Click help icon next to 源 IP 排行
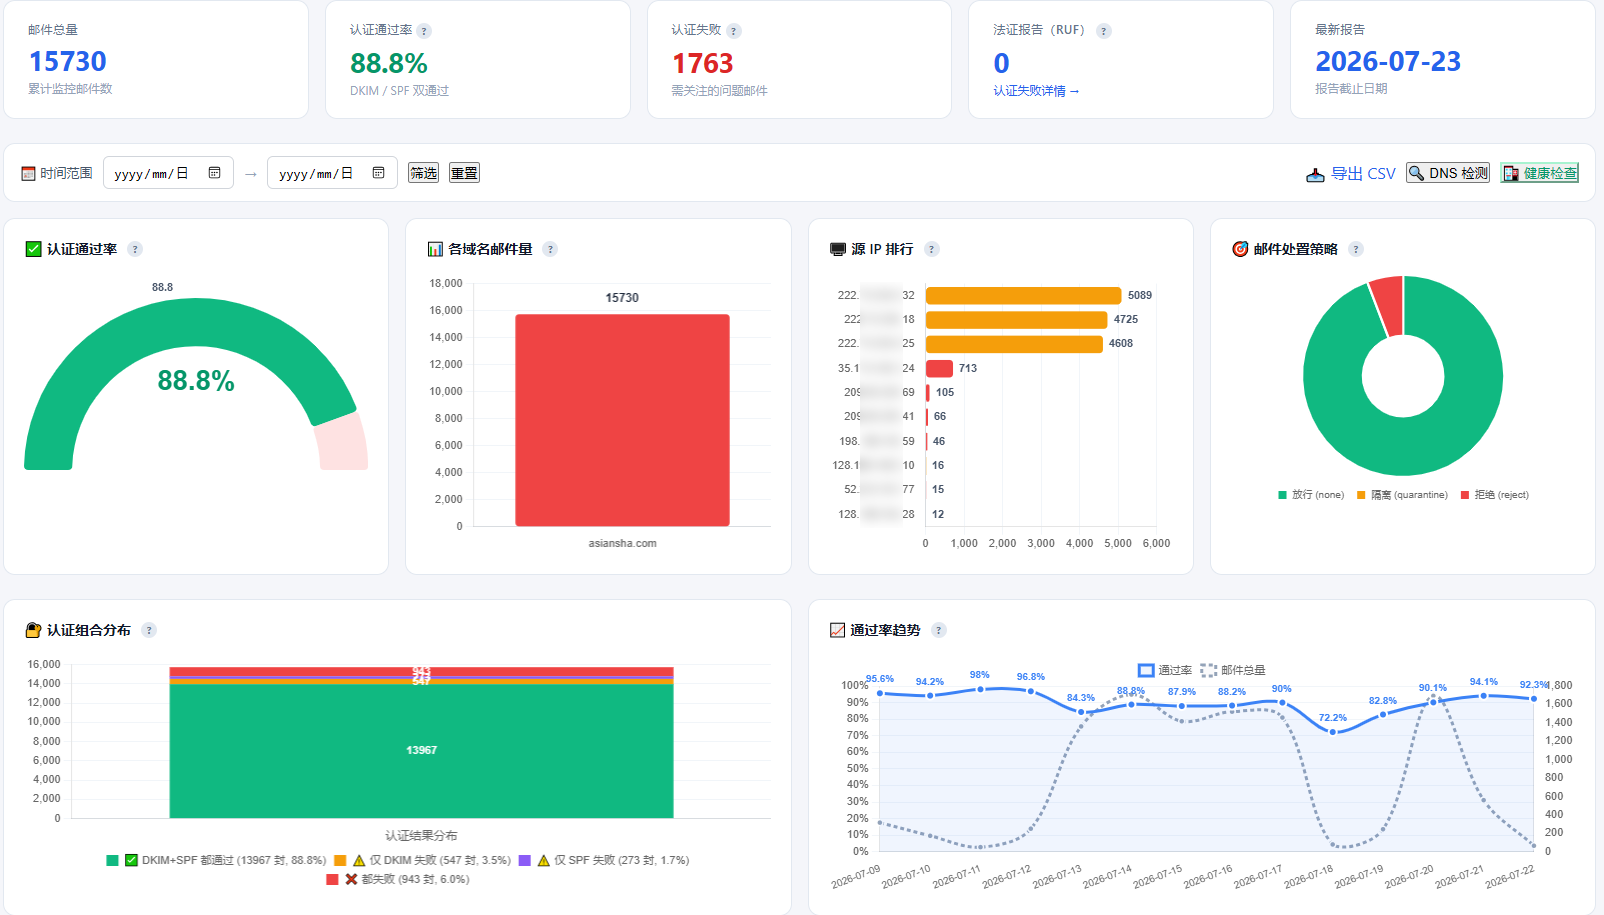 pos(932,249)
